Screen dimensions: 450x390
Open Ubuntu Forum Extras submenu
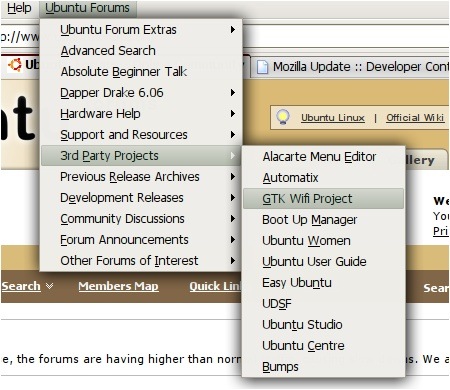pos(141,30)
